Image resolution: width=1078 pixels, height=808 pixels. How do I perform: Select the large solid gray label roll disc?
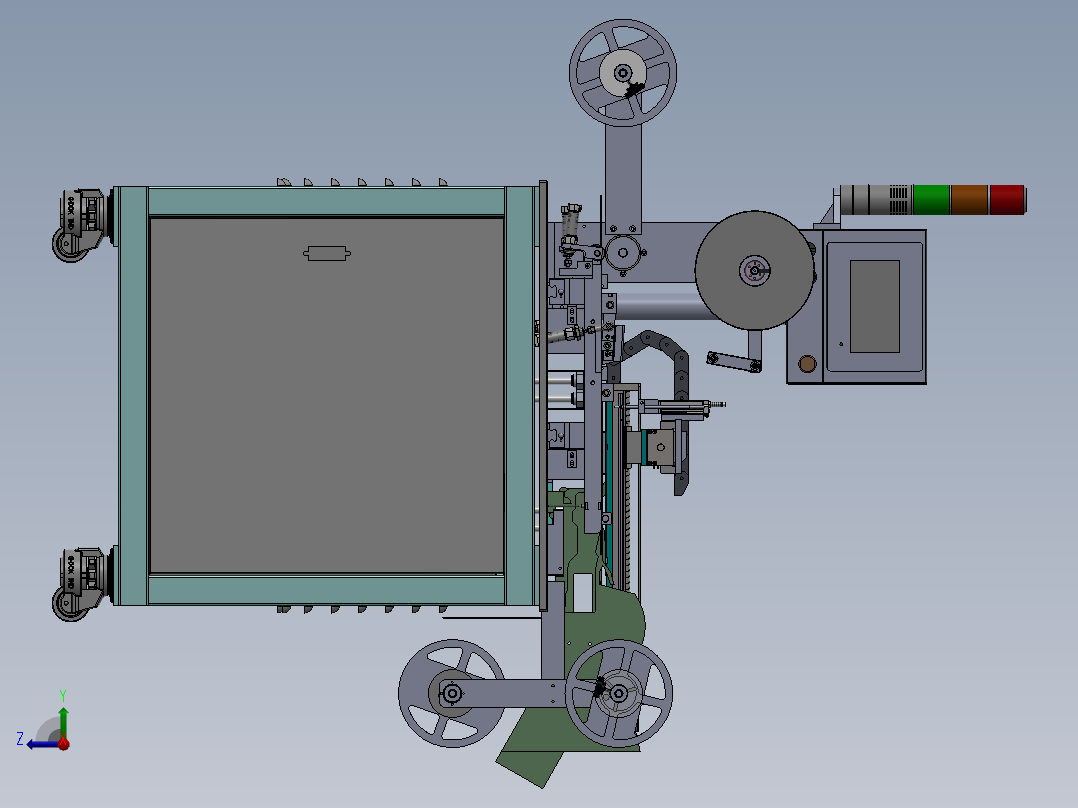click(754, 270)
